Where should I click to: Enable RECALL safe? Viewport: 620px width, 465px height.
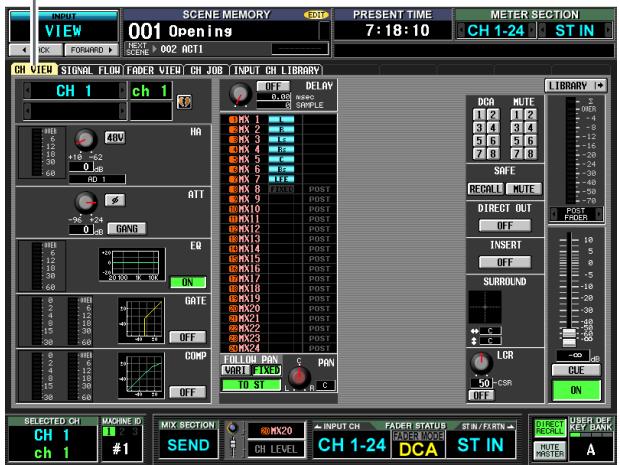(486, 189)
